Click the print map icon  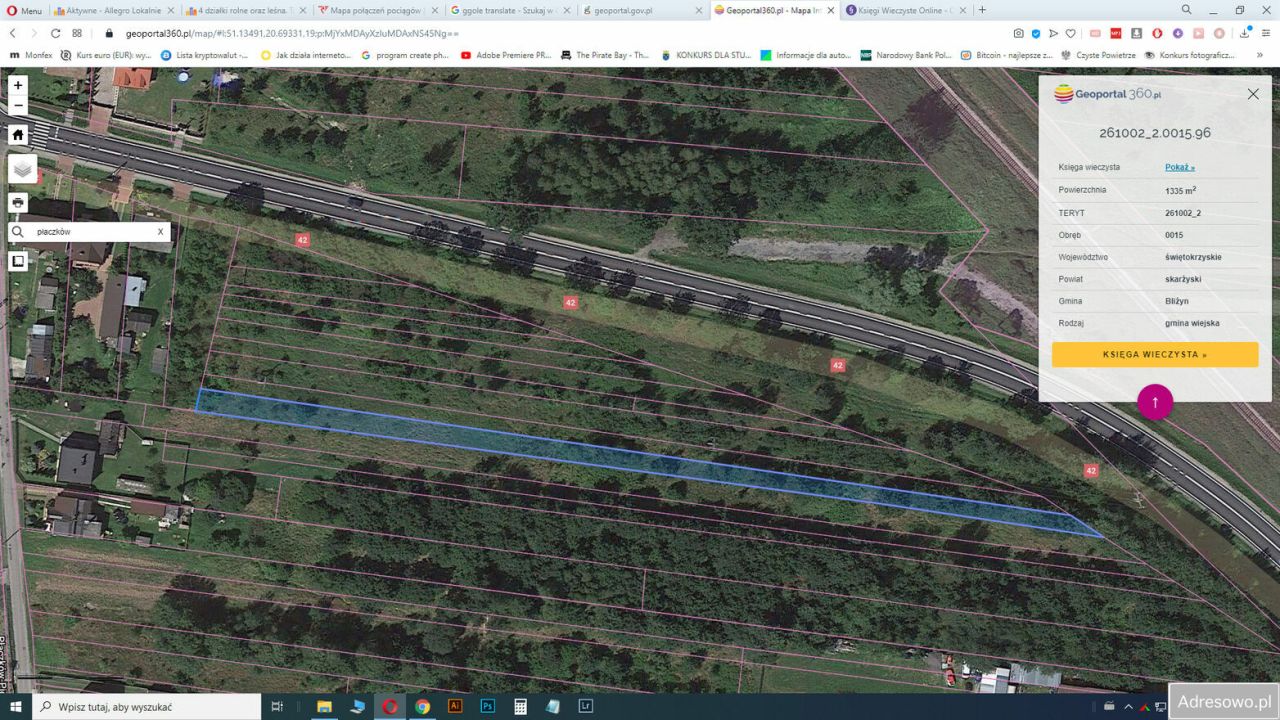coord(17,202)
